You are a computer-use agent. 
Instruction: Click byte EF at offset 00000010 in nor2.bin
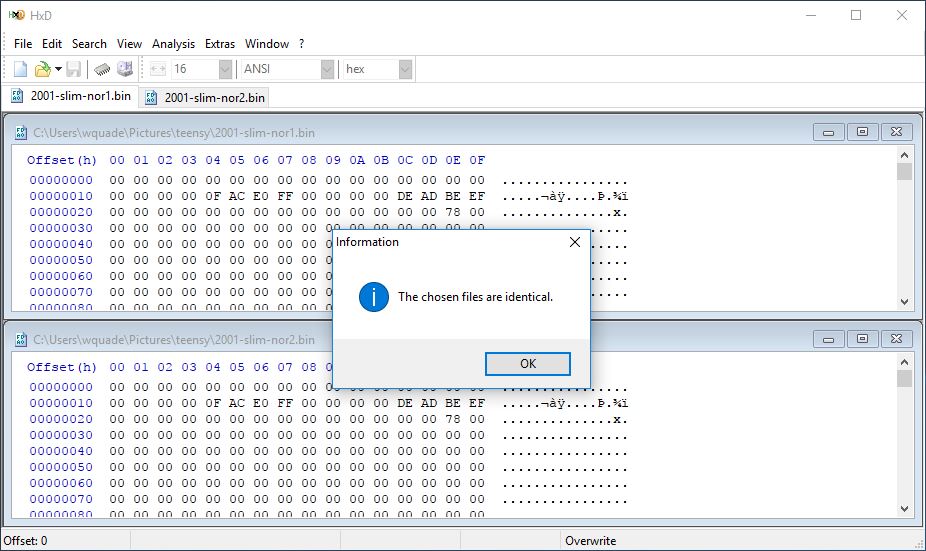[x=477, y=403]
